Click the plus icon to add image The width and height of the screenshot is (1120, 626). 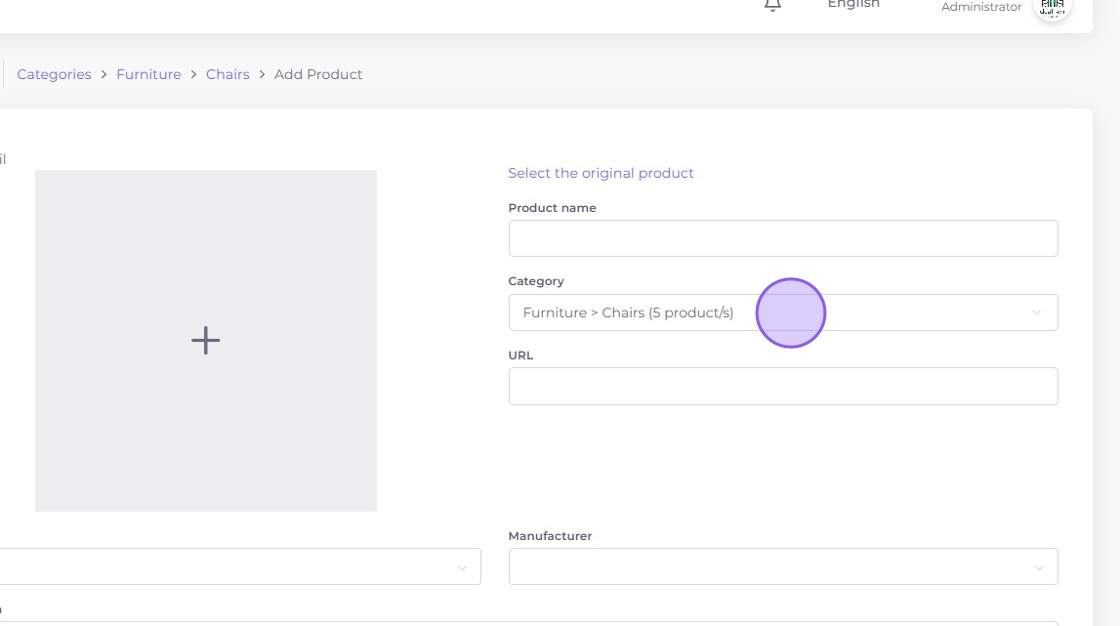tap(205, 341)
